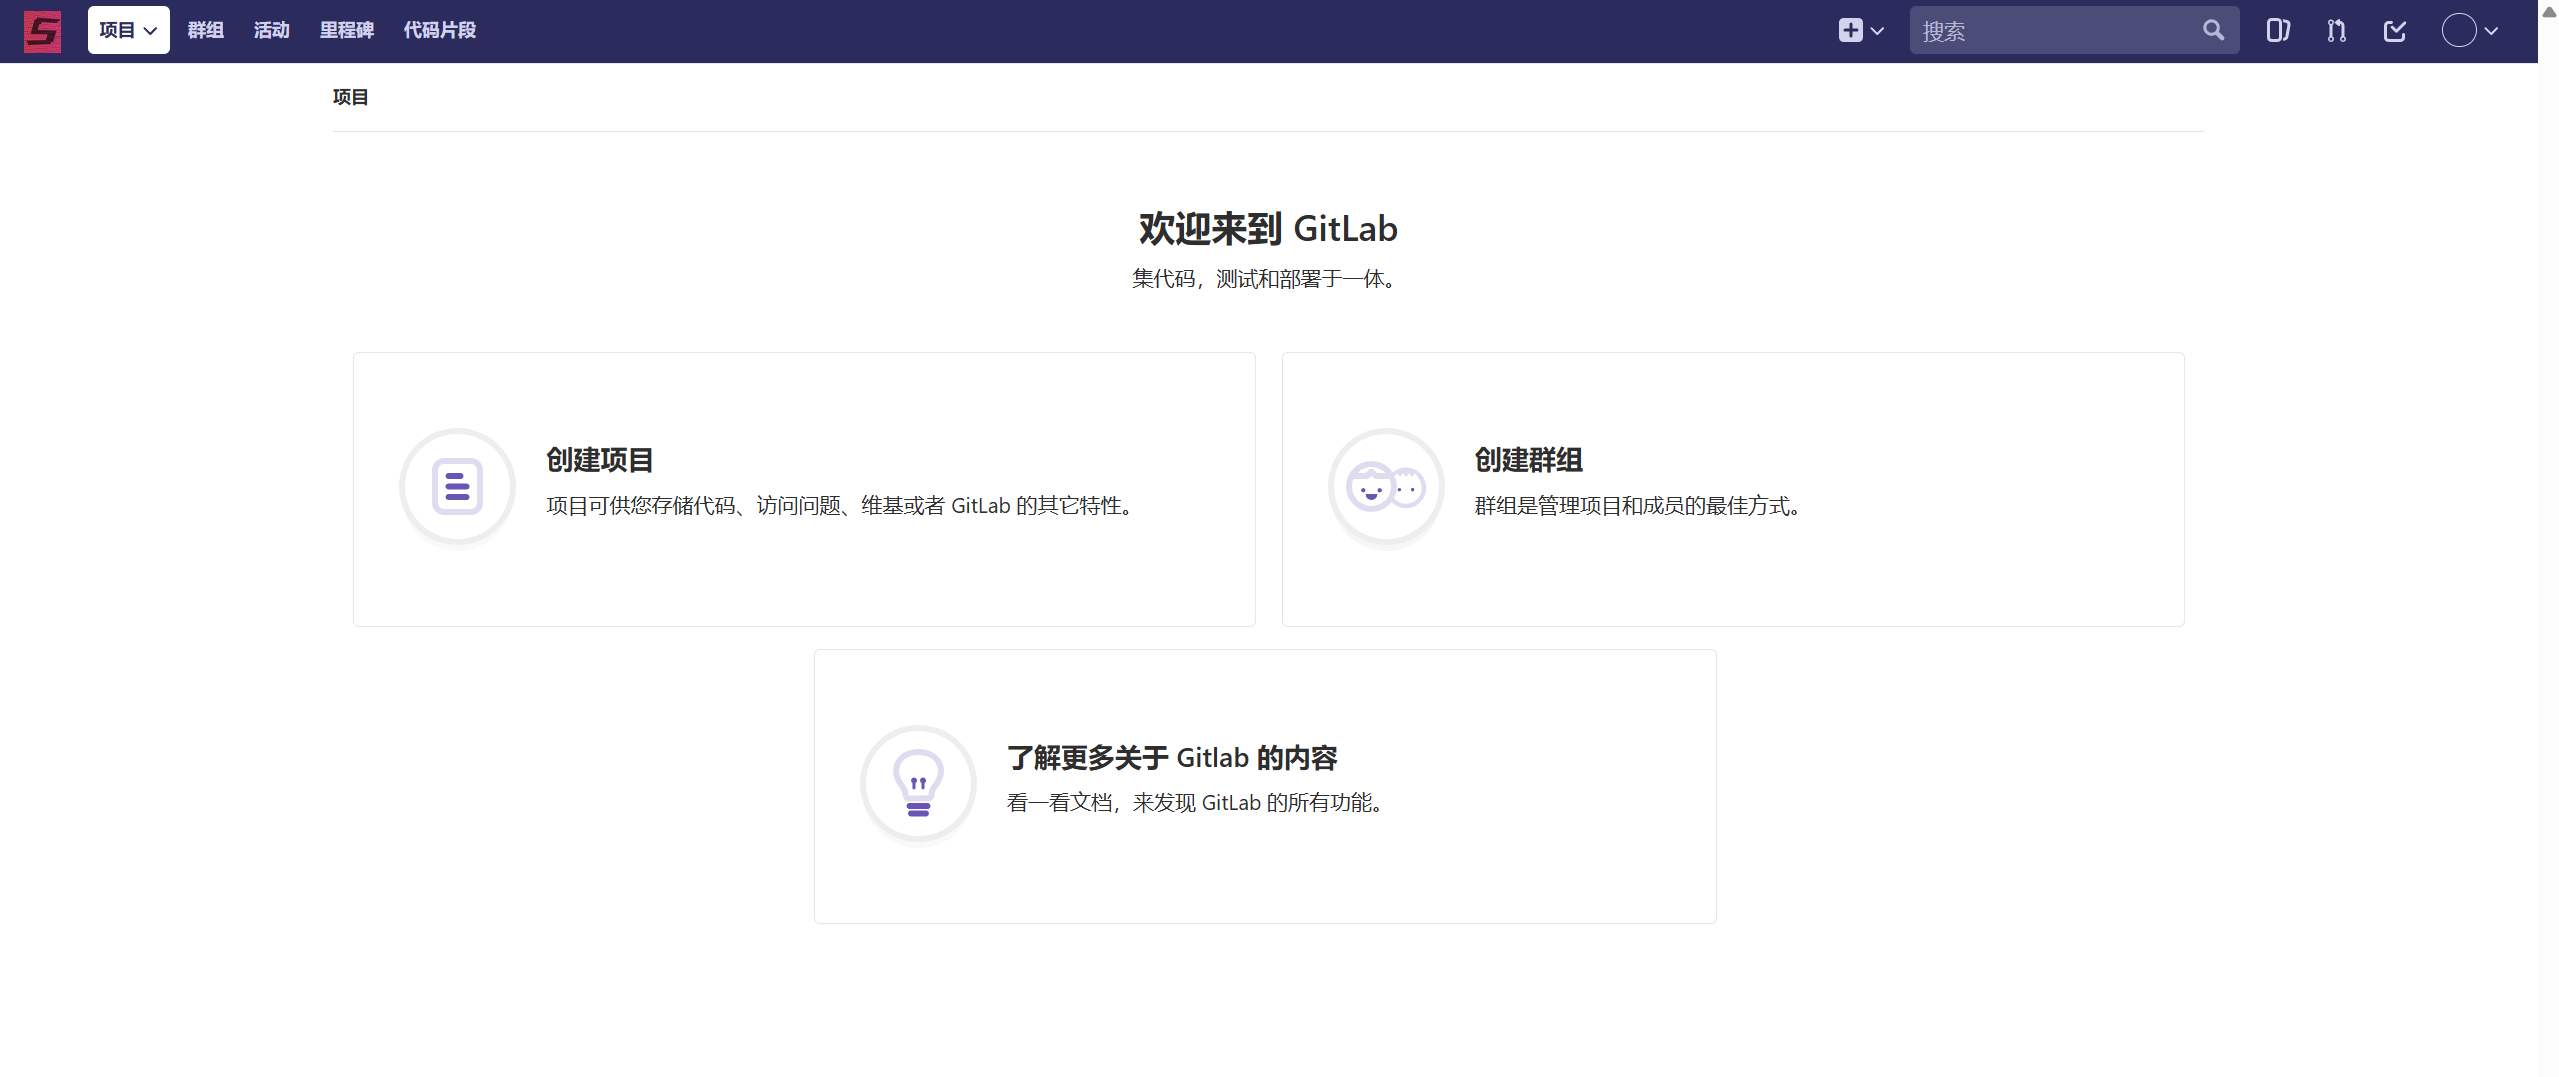Screen dimensions: 2559x1077
Task: Click the 欢迎来到 GitLab headline
Action: pyautogui.click(x=1268, y=229)
